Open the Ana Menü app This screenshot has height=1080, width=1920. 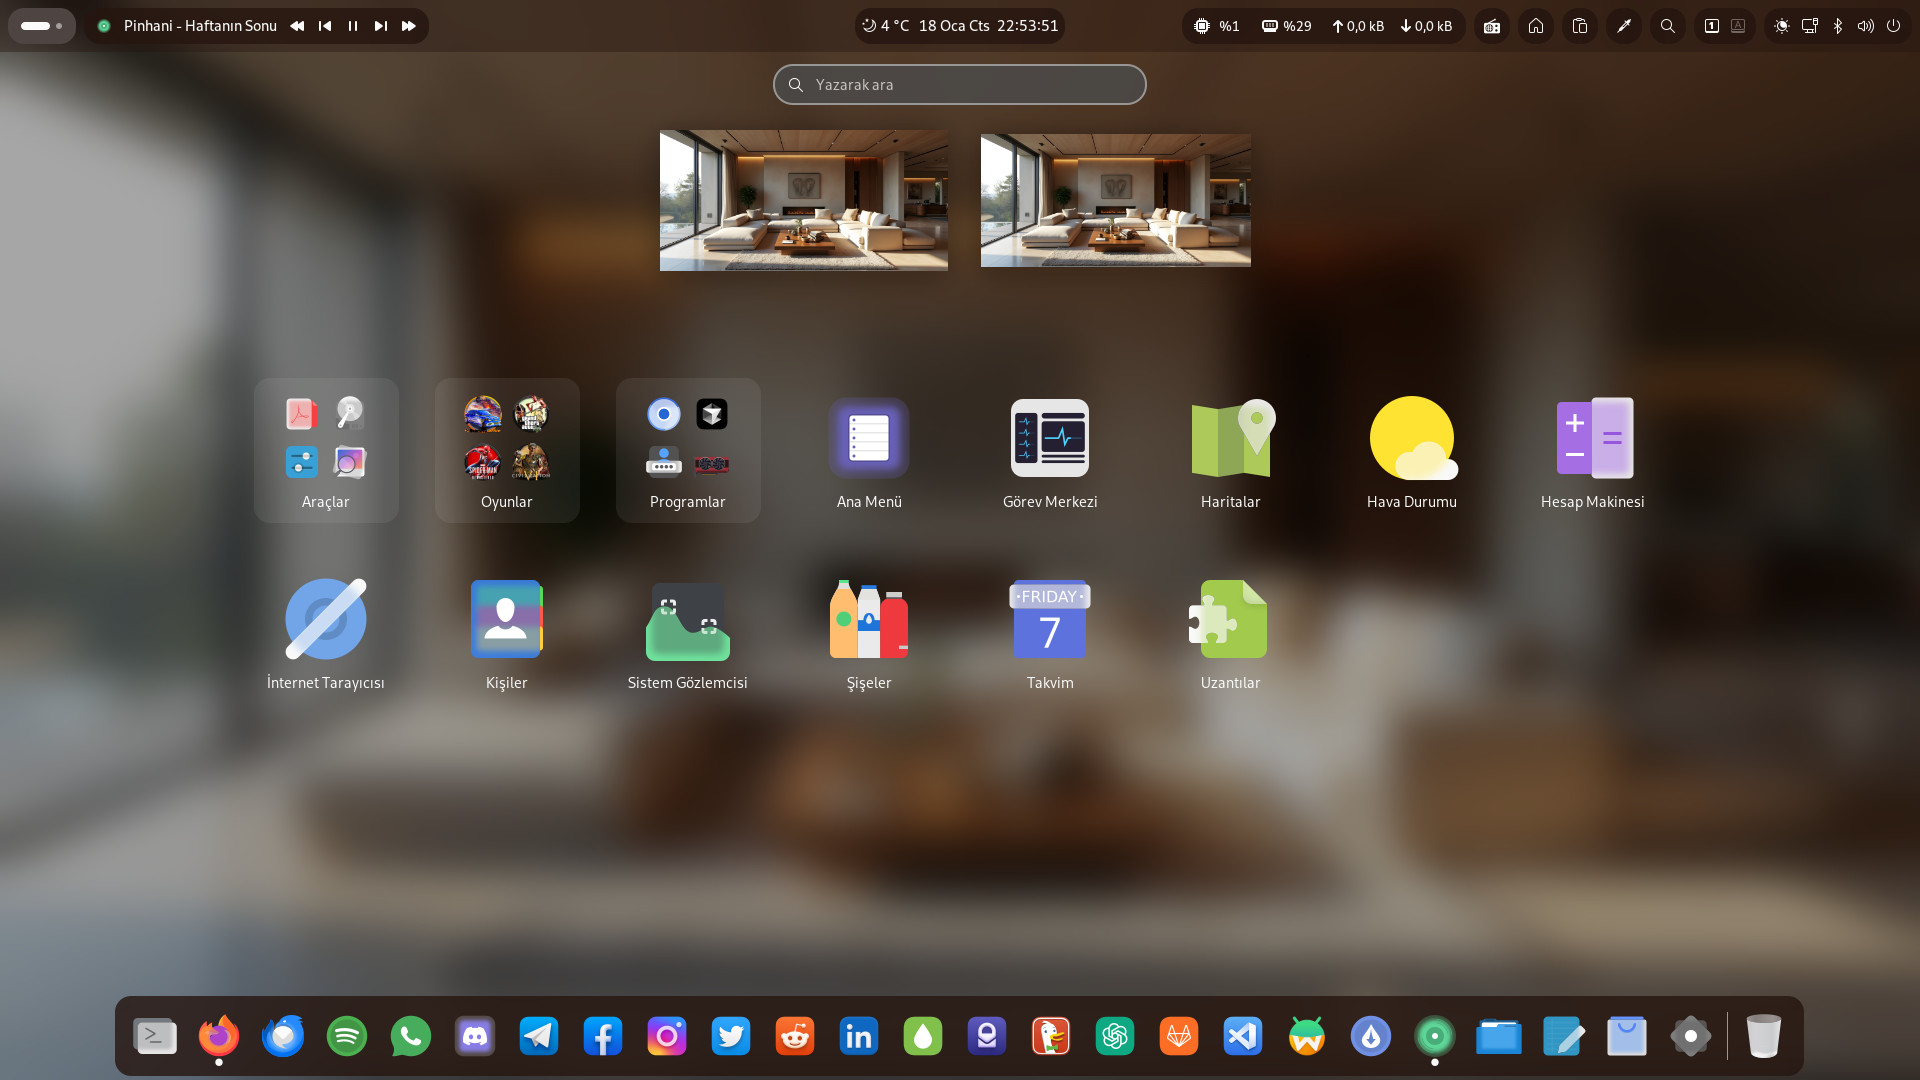coord(869,452)
